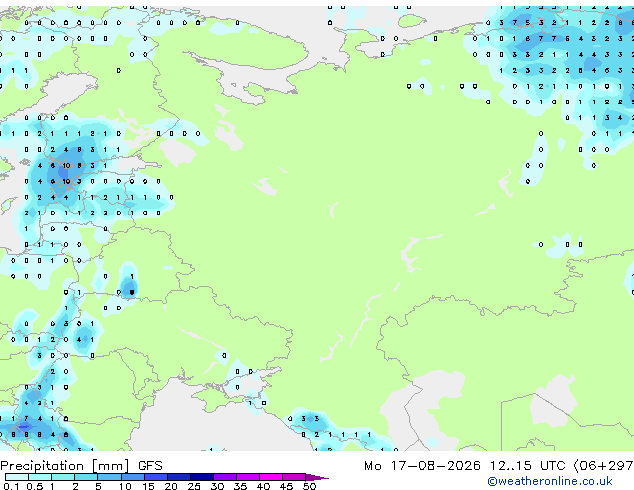Click the Mo 17-08-2026 forecast date text
This screenshot has height=490, width=634.
[423, 466]
